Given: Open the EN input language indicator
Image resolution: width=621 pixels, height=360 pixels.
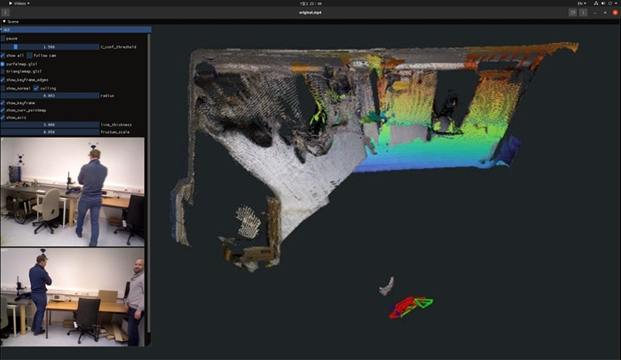Looking at the screenshot, I should pyautogui.click(x=581, y=3).
